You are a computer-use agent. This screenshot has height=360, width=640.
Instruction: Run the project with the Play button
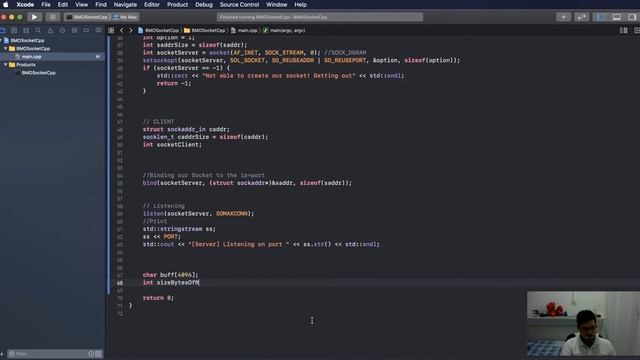coord(34,17)
